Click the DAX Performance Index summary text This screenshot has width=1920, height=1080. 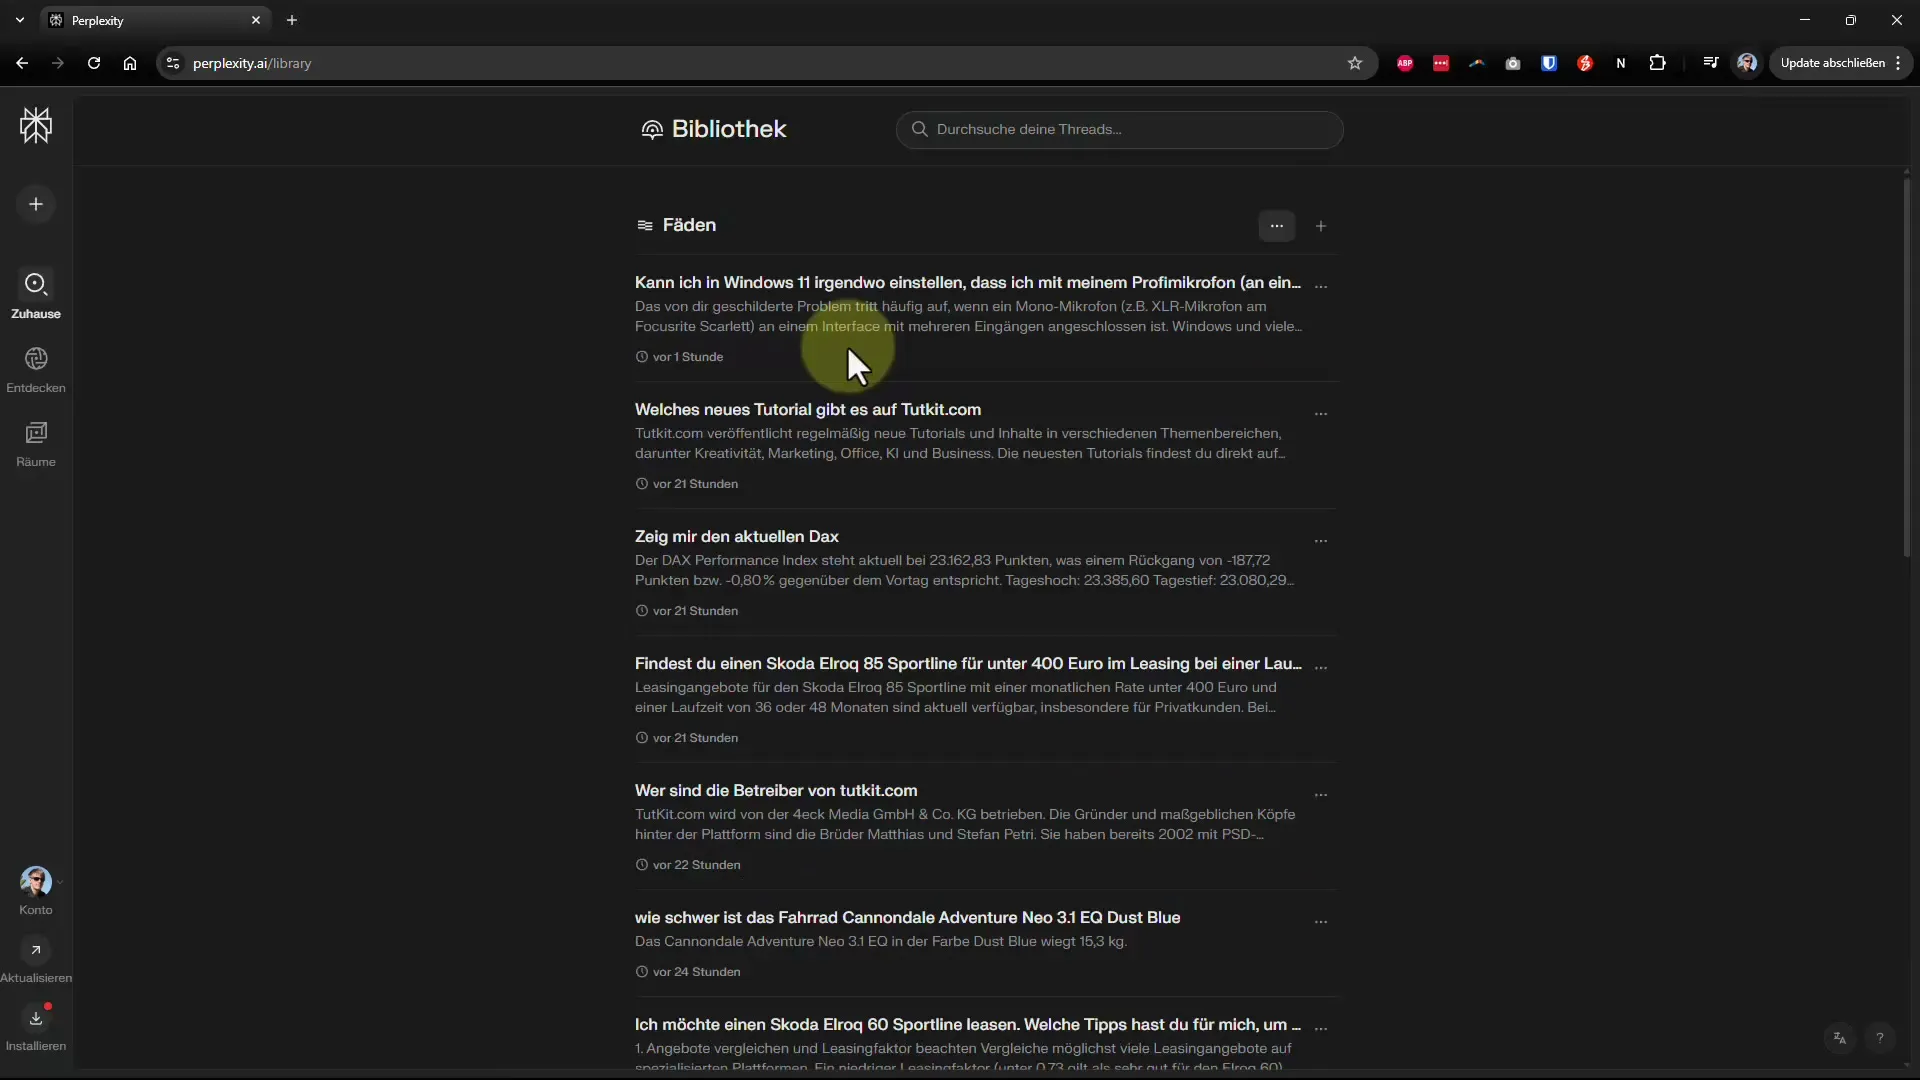point(966,571)
